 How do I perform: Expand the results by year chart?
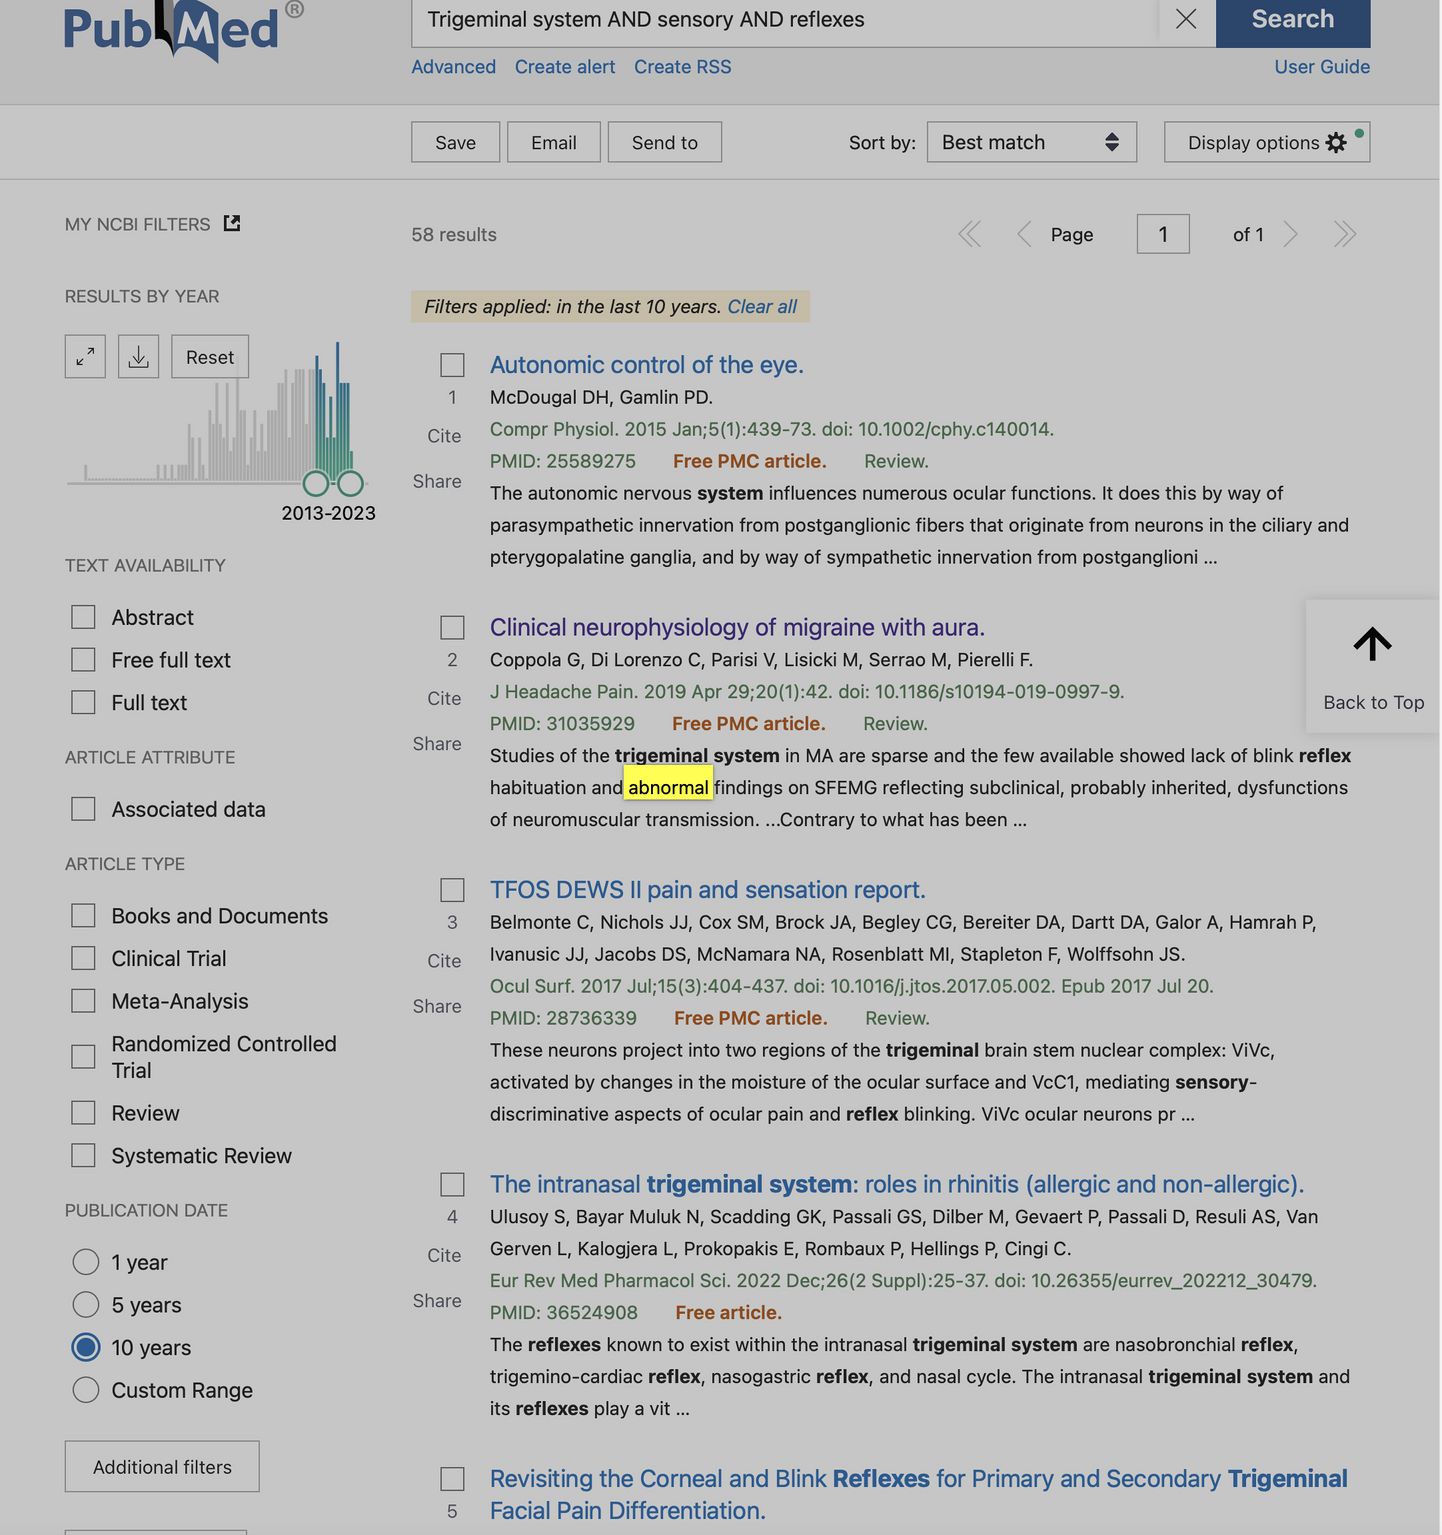[x=85, y=357]
